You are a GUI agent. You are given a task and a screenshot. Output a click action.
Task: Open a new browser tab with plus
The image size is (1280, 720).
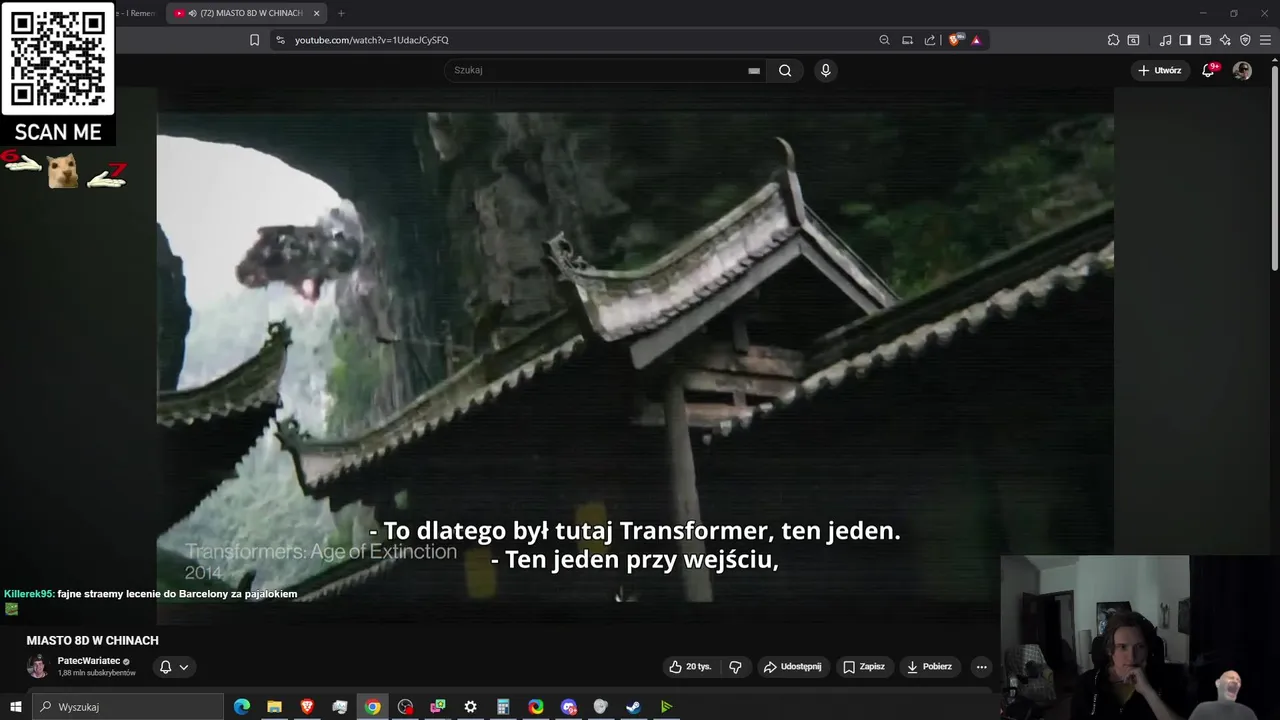pos(341,13)
